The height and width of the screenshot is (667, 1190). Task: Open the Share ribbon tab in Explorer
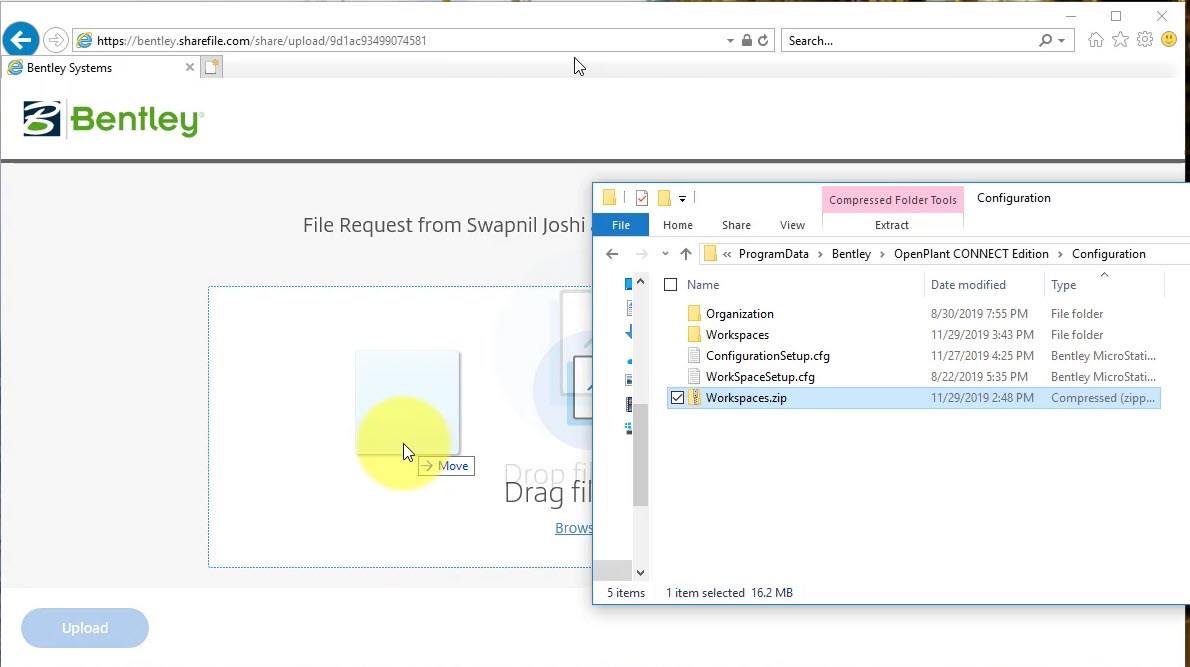click(x=736, y=225)
